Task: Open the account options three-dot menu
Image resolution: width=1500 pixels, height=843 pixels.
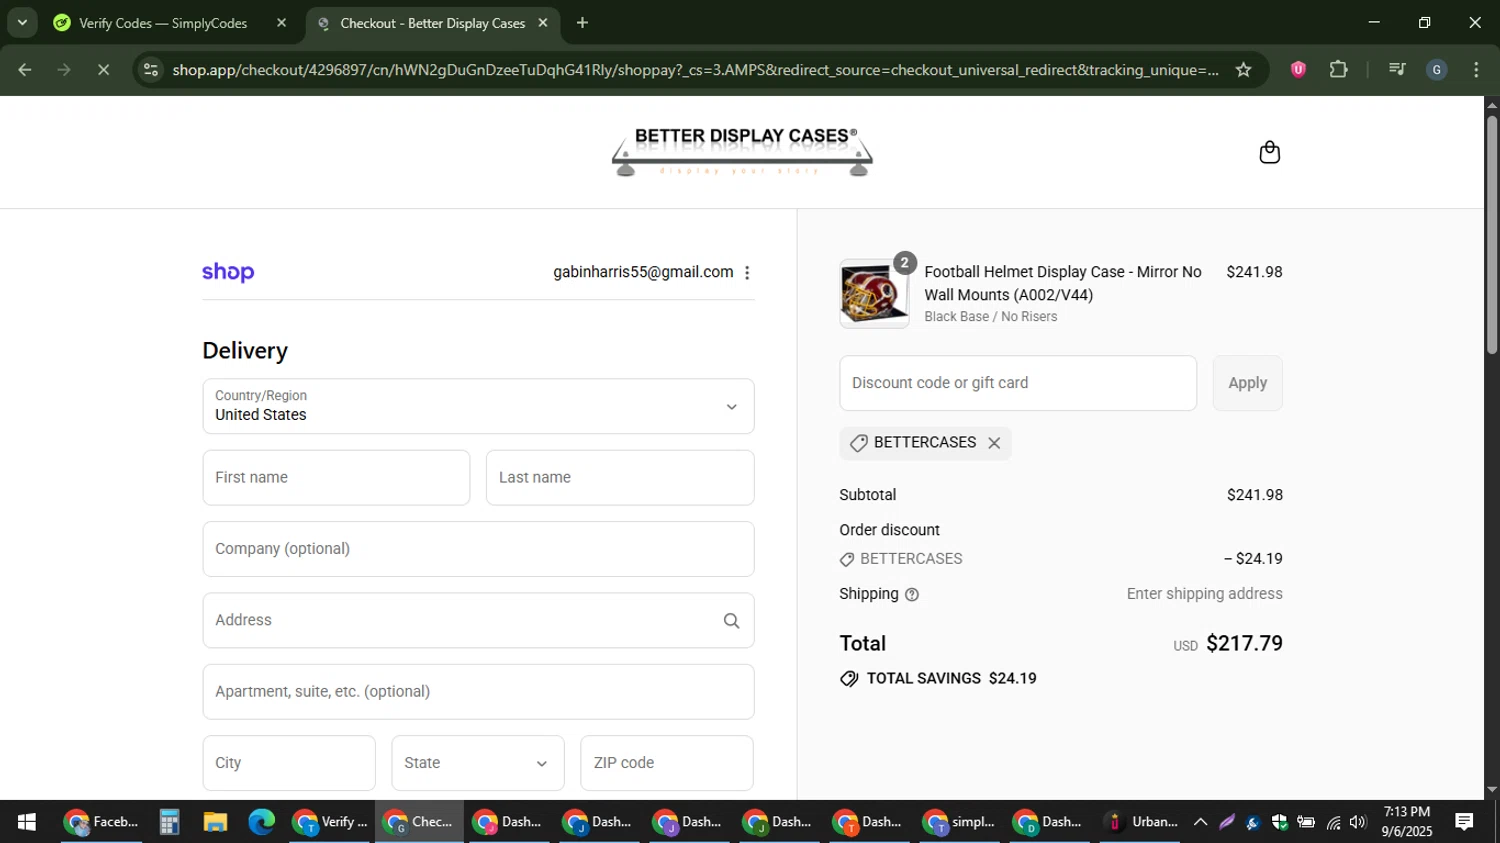Action: 747,273
